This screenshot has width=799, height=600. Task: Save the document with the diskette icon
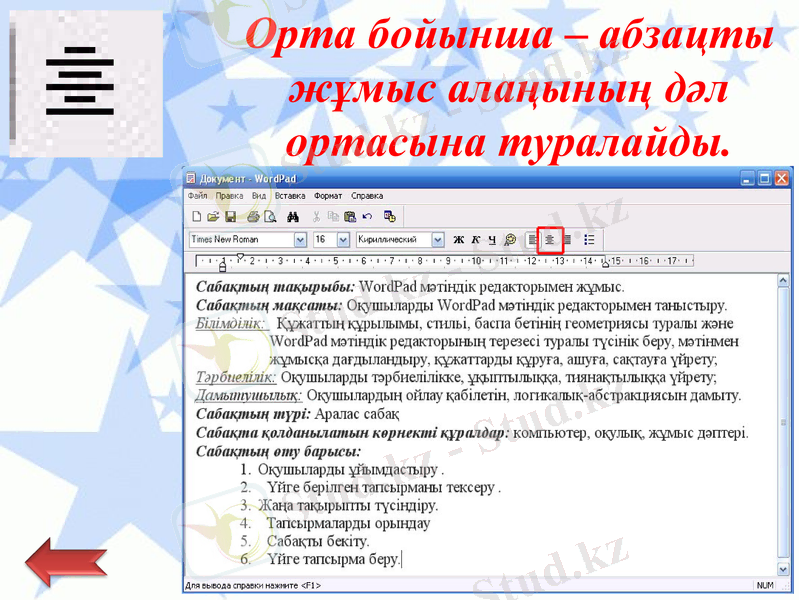click(230, 217)
